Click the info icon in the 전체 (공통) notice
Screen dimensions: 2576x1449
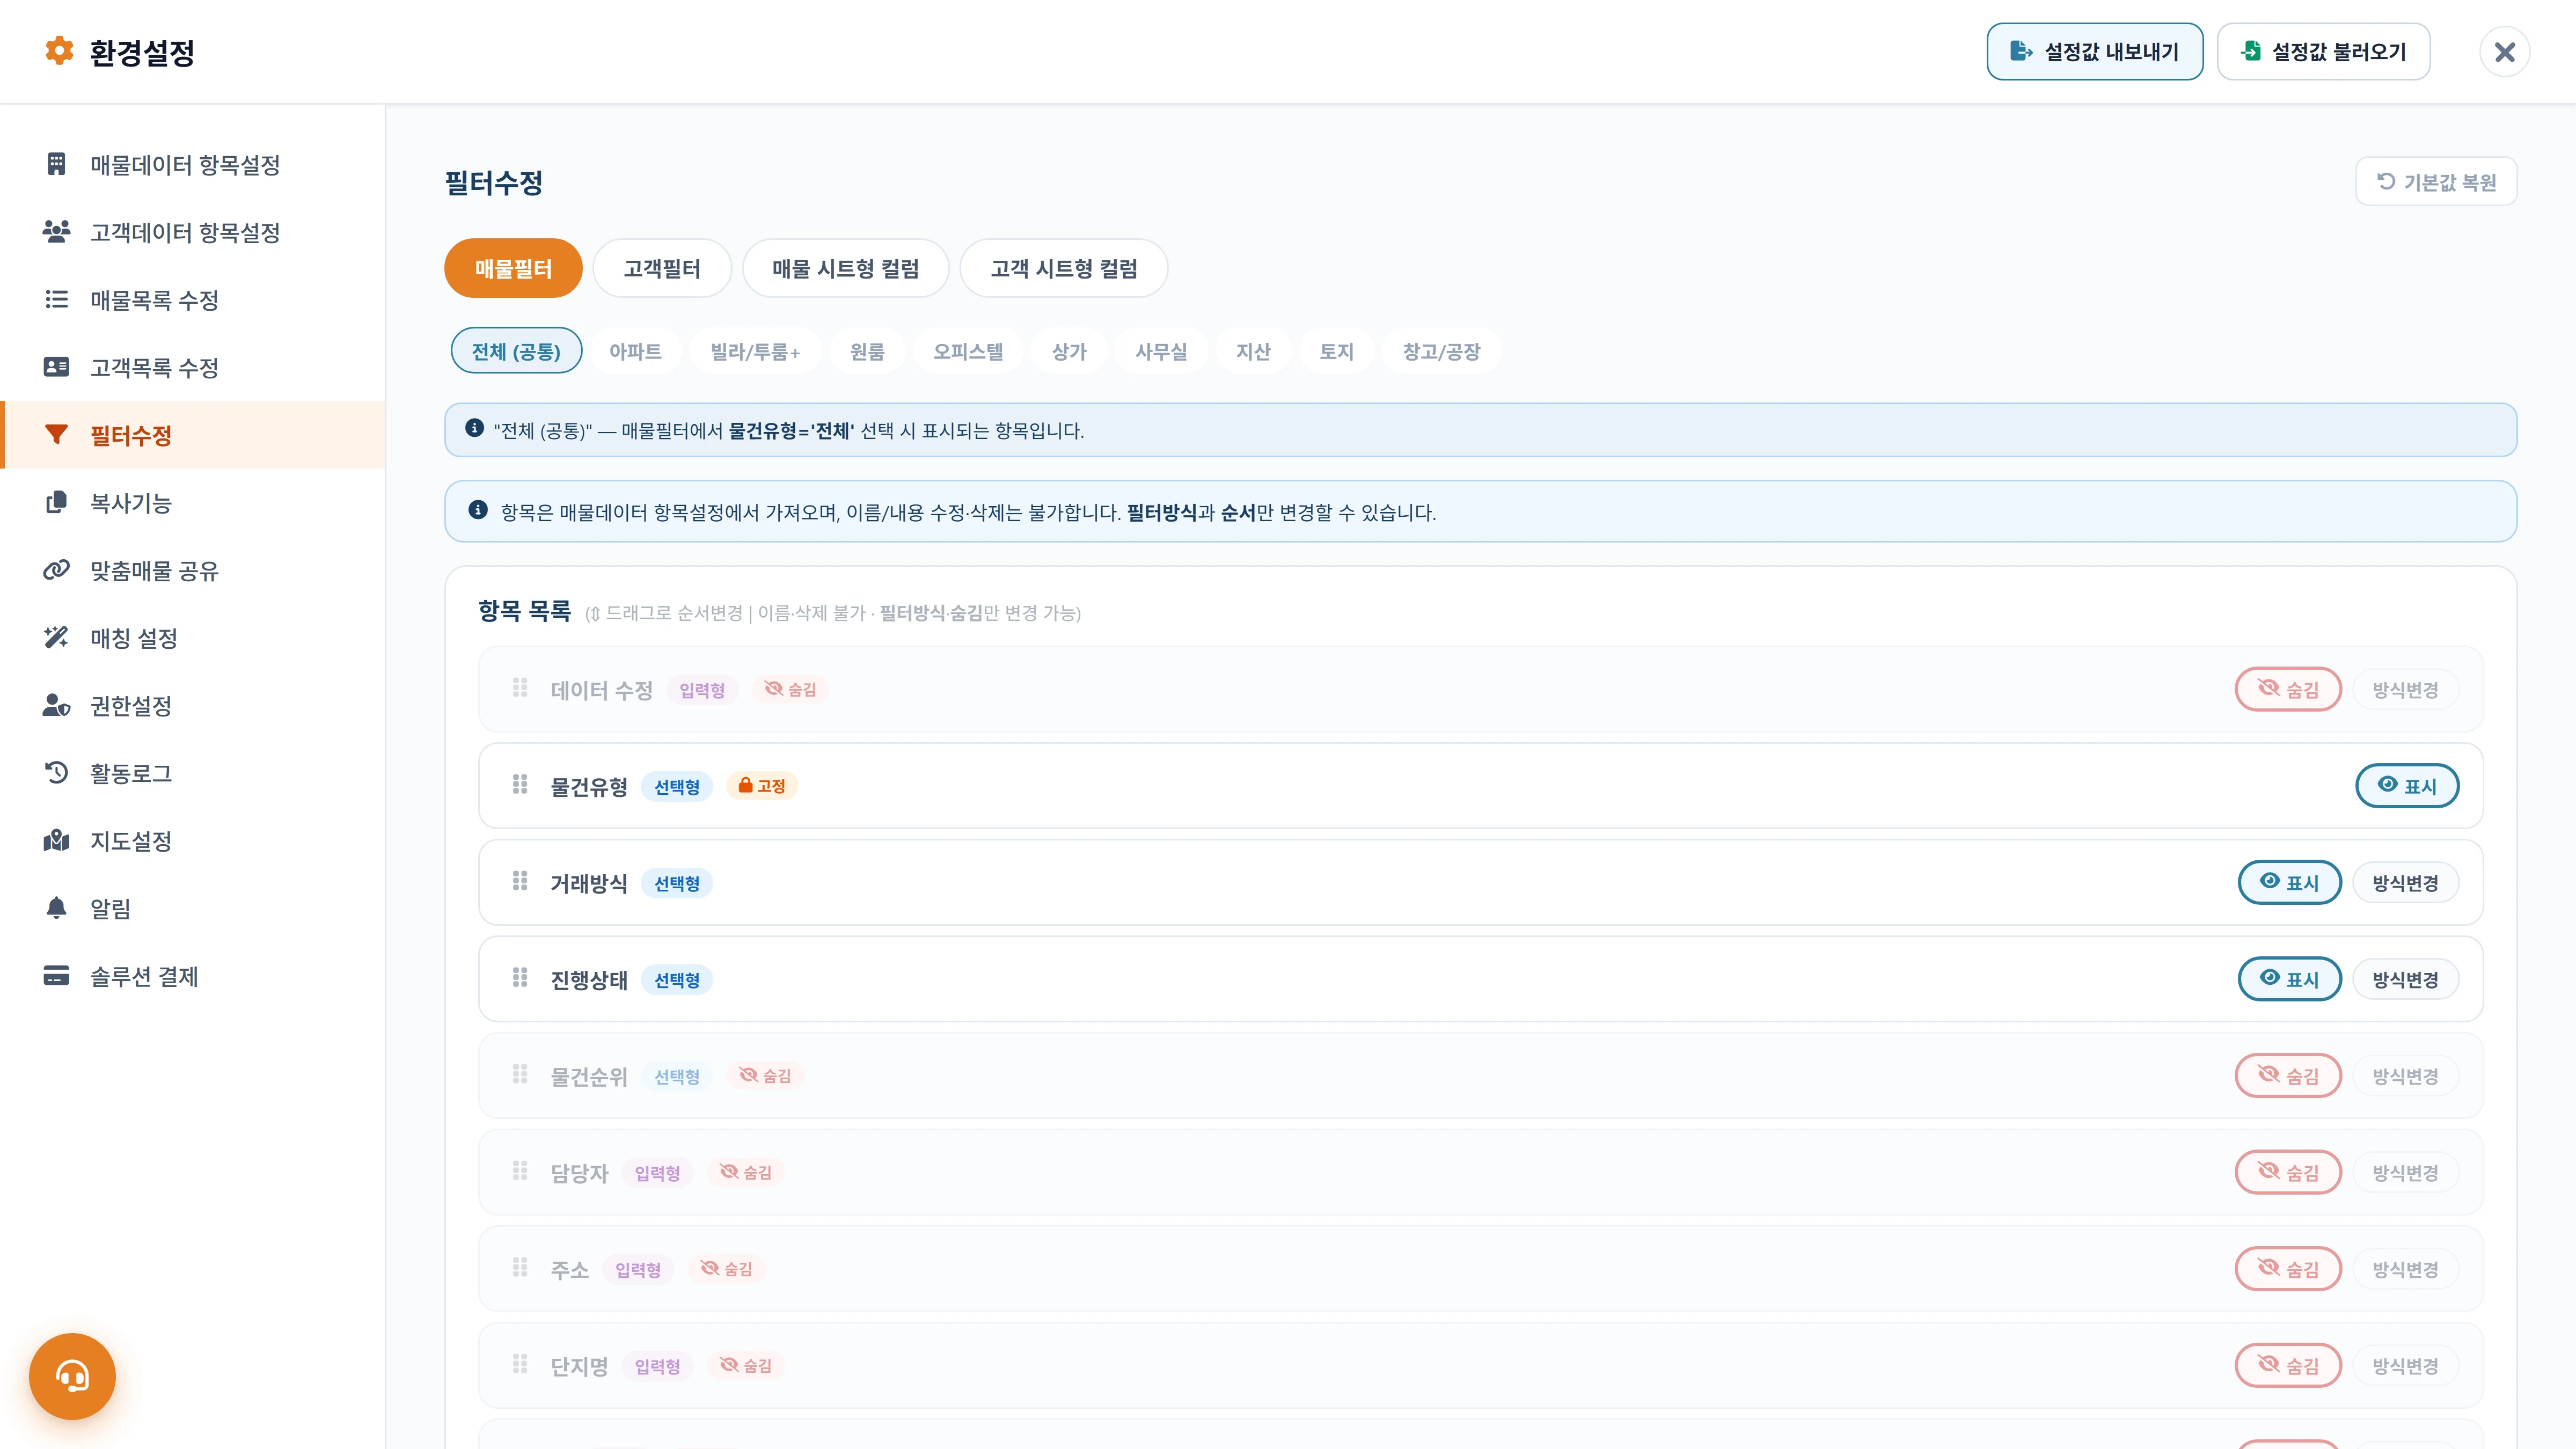(x=475, y=429)
